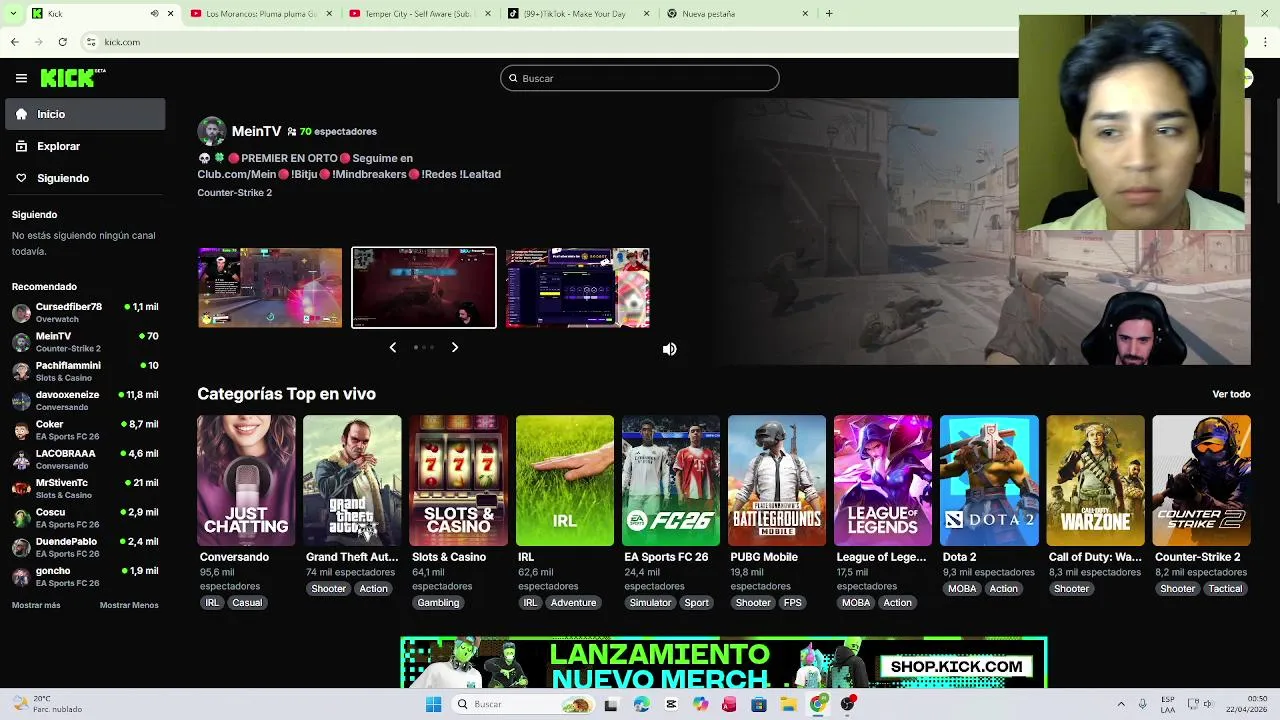Open goncho recommended channel
The width and height of the screenshot is (1280, 720).
[85, 577]
